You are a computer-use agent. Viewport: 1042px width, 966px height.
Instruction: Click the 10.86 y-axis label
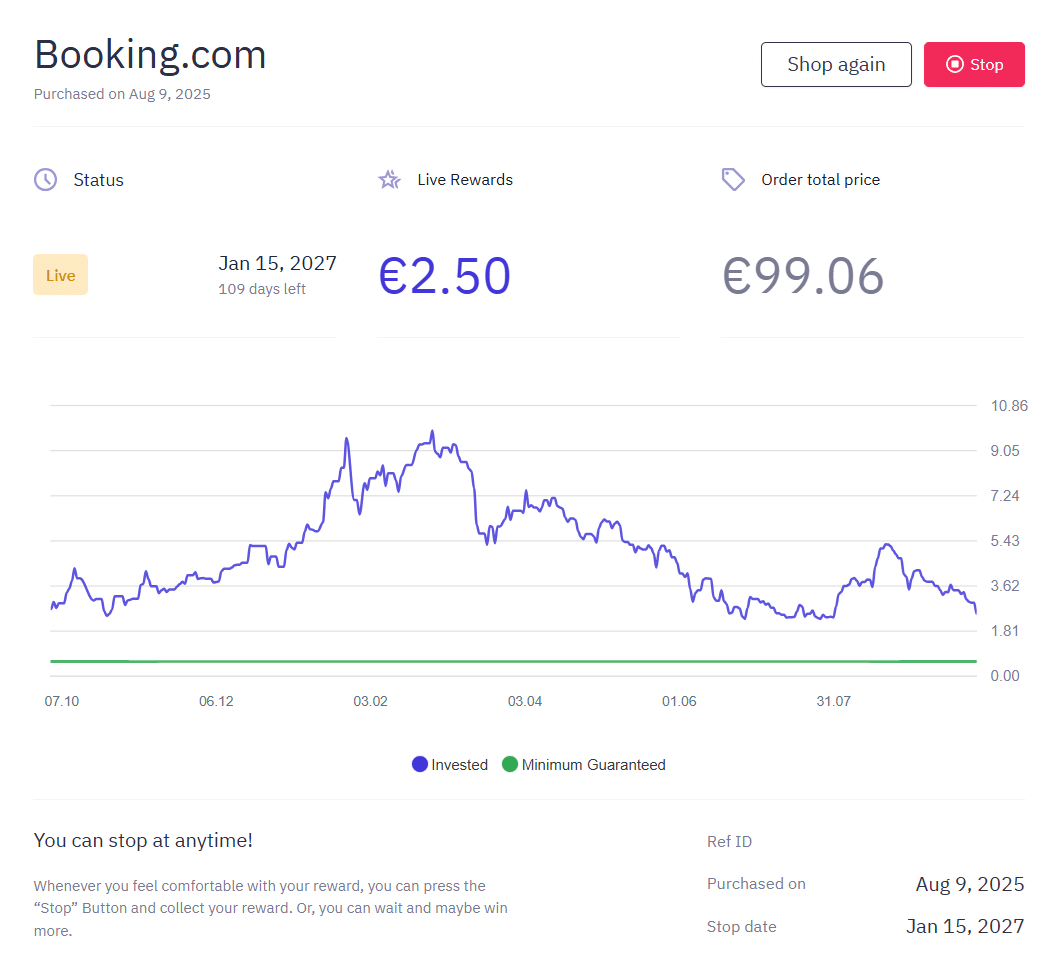coord(1009,406)
